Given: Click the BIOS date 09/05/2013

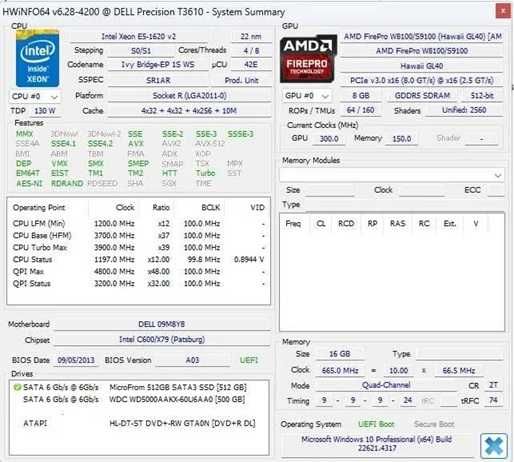Looking at the screenshot, I should coord(76,360).
